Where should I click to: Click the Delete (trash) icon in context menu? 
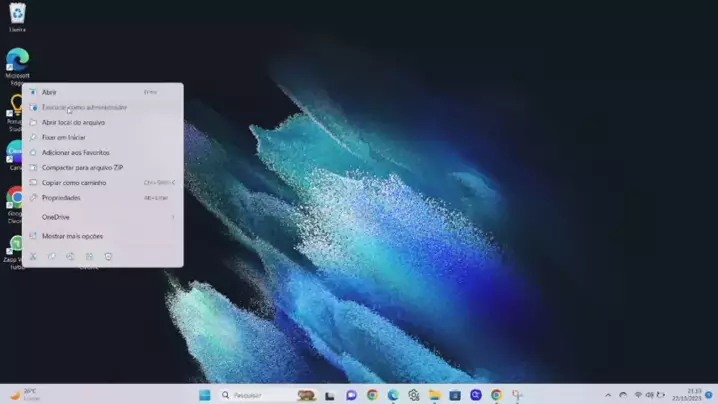point(108,256)
